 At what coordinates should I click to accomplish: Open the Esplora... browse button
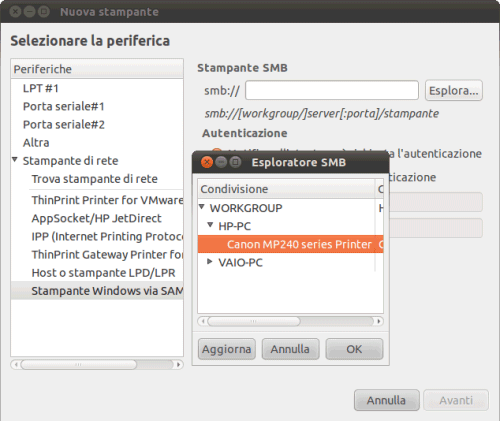(454, 90)
